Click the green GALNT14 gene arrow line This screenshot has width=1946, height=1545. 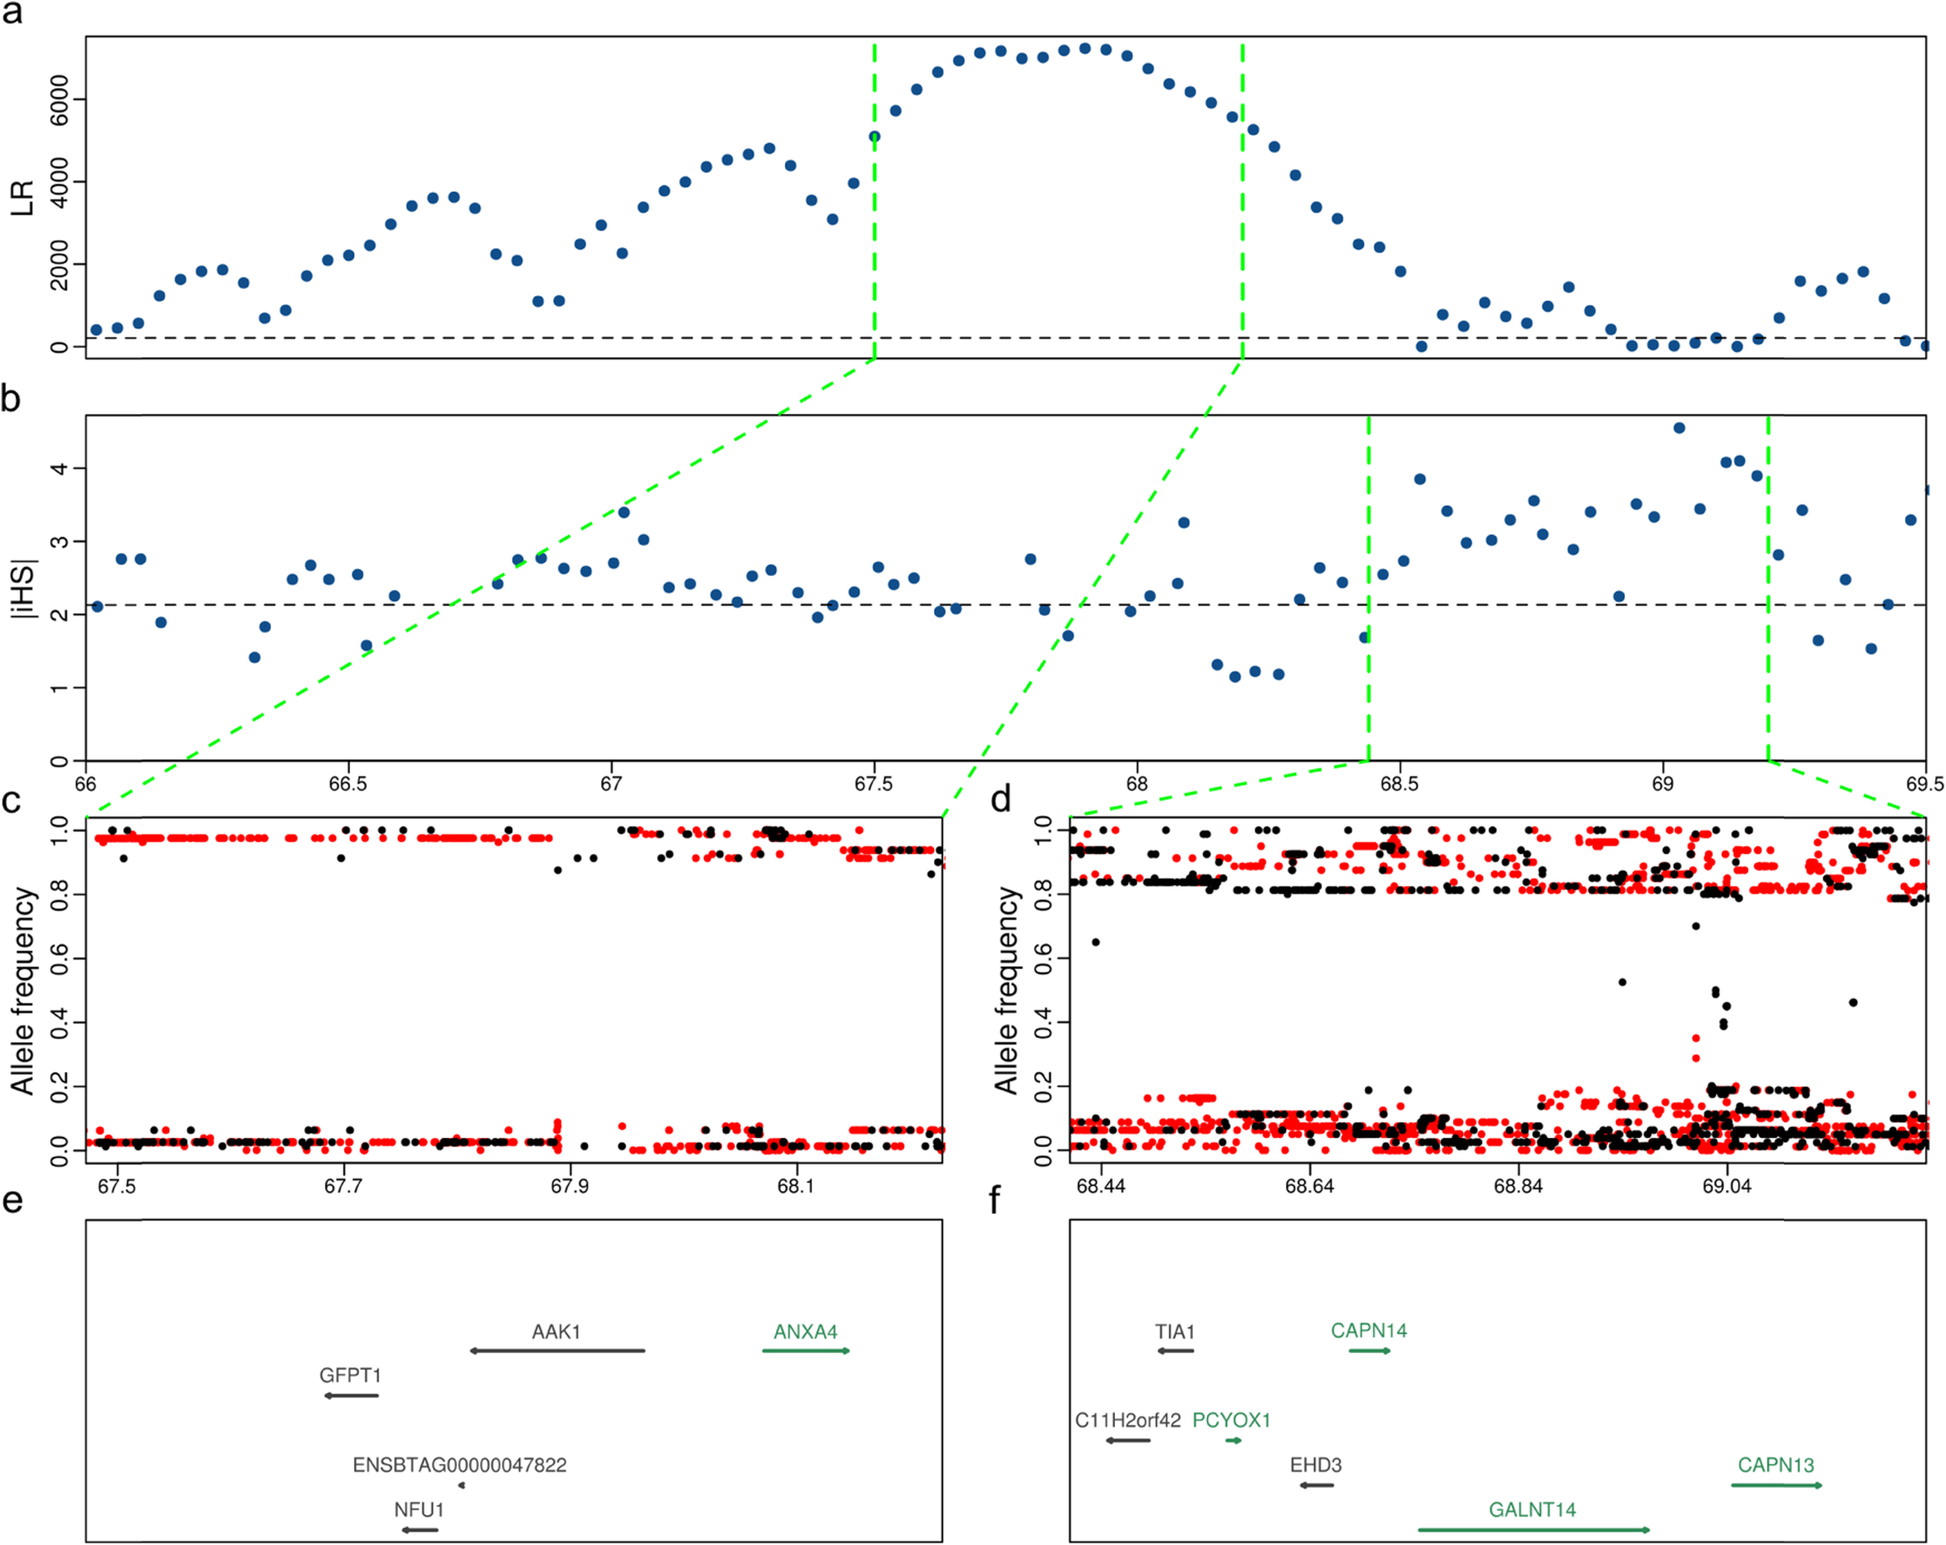coord(1534,1530)
